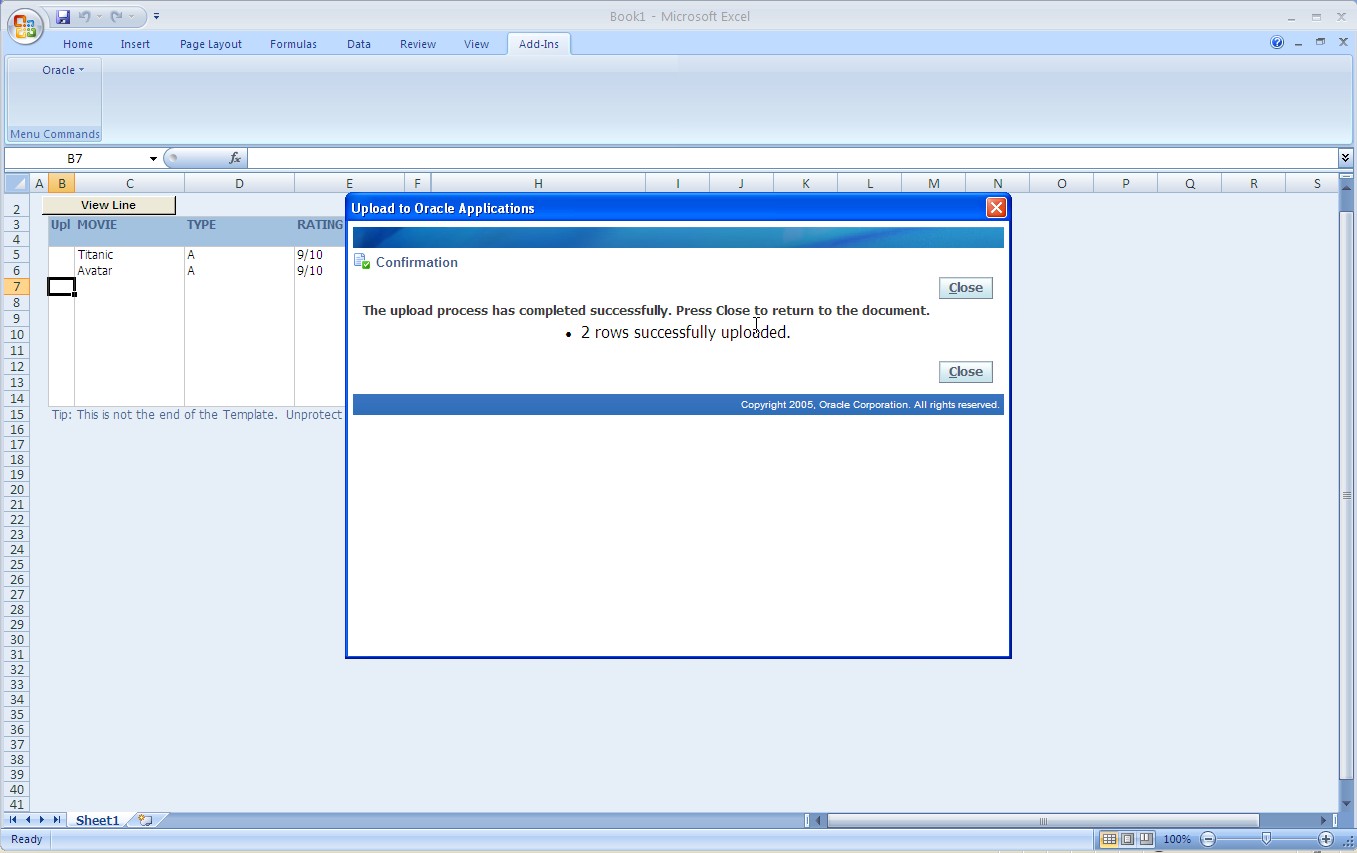
Task: Select the Titanic cell
Action: coord(130,255)
